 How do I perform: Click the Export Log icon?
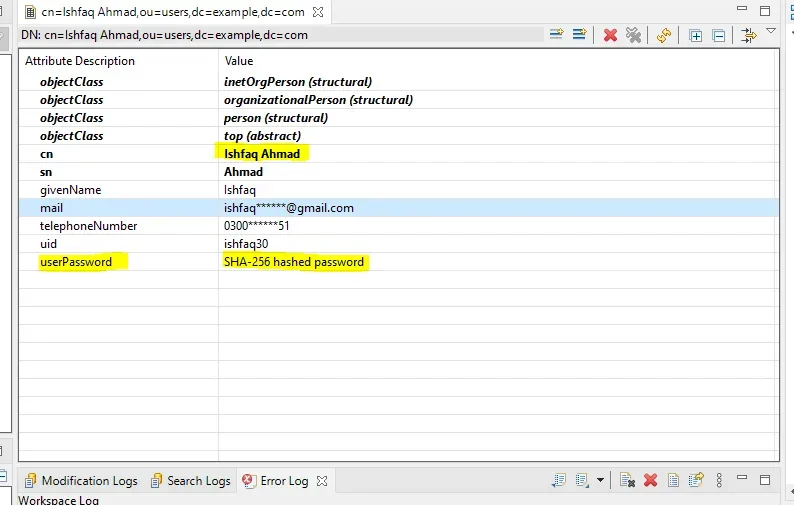(559, 480)
